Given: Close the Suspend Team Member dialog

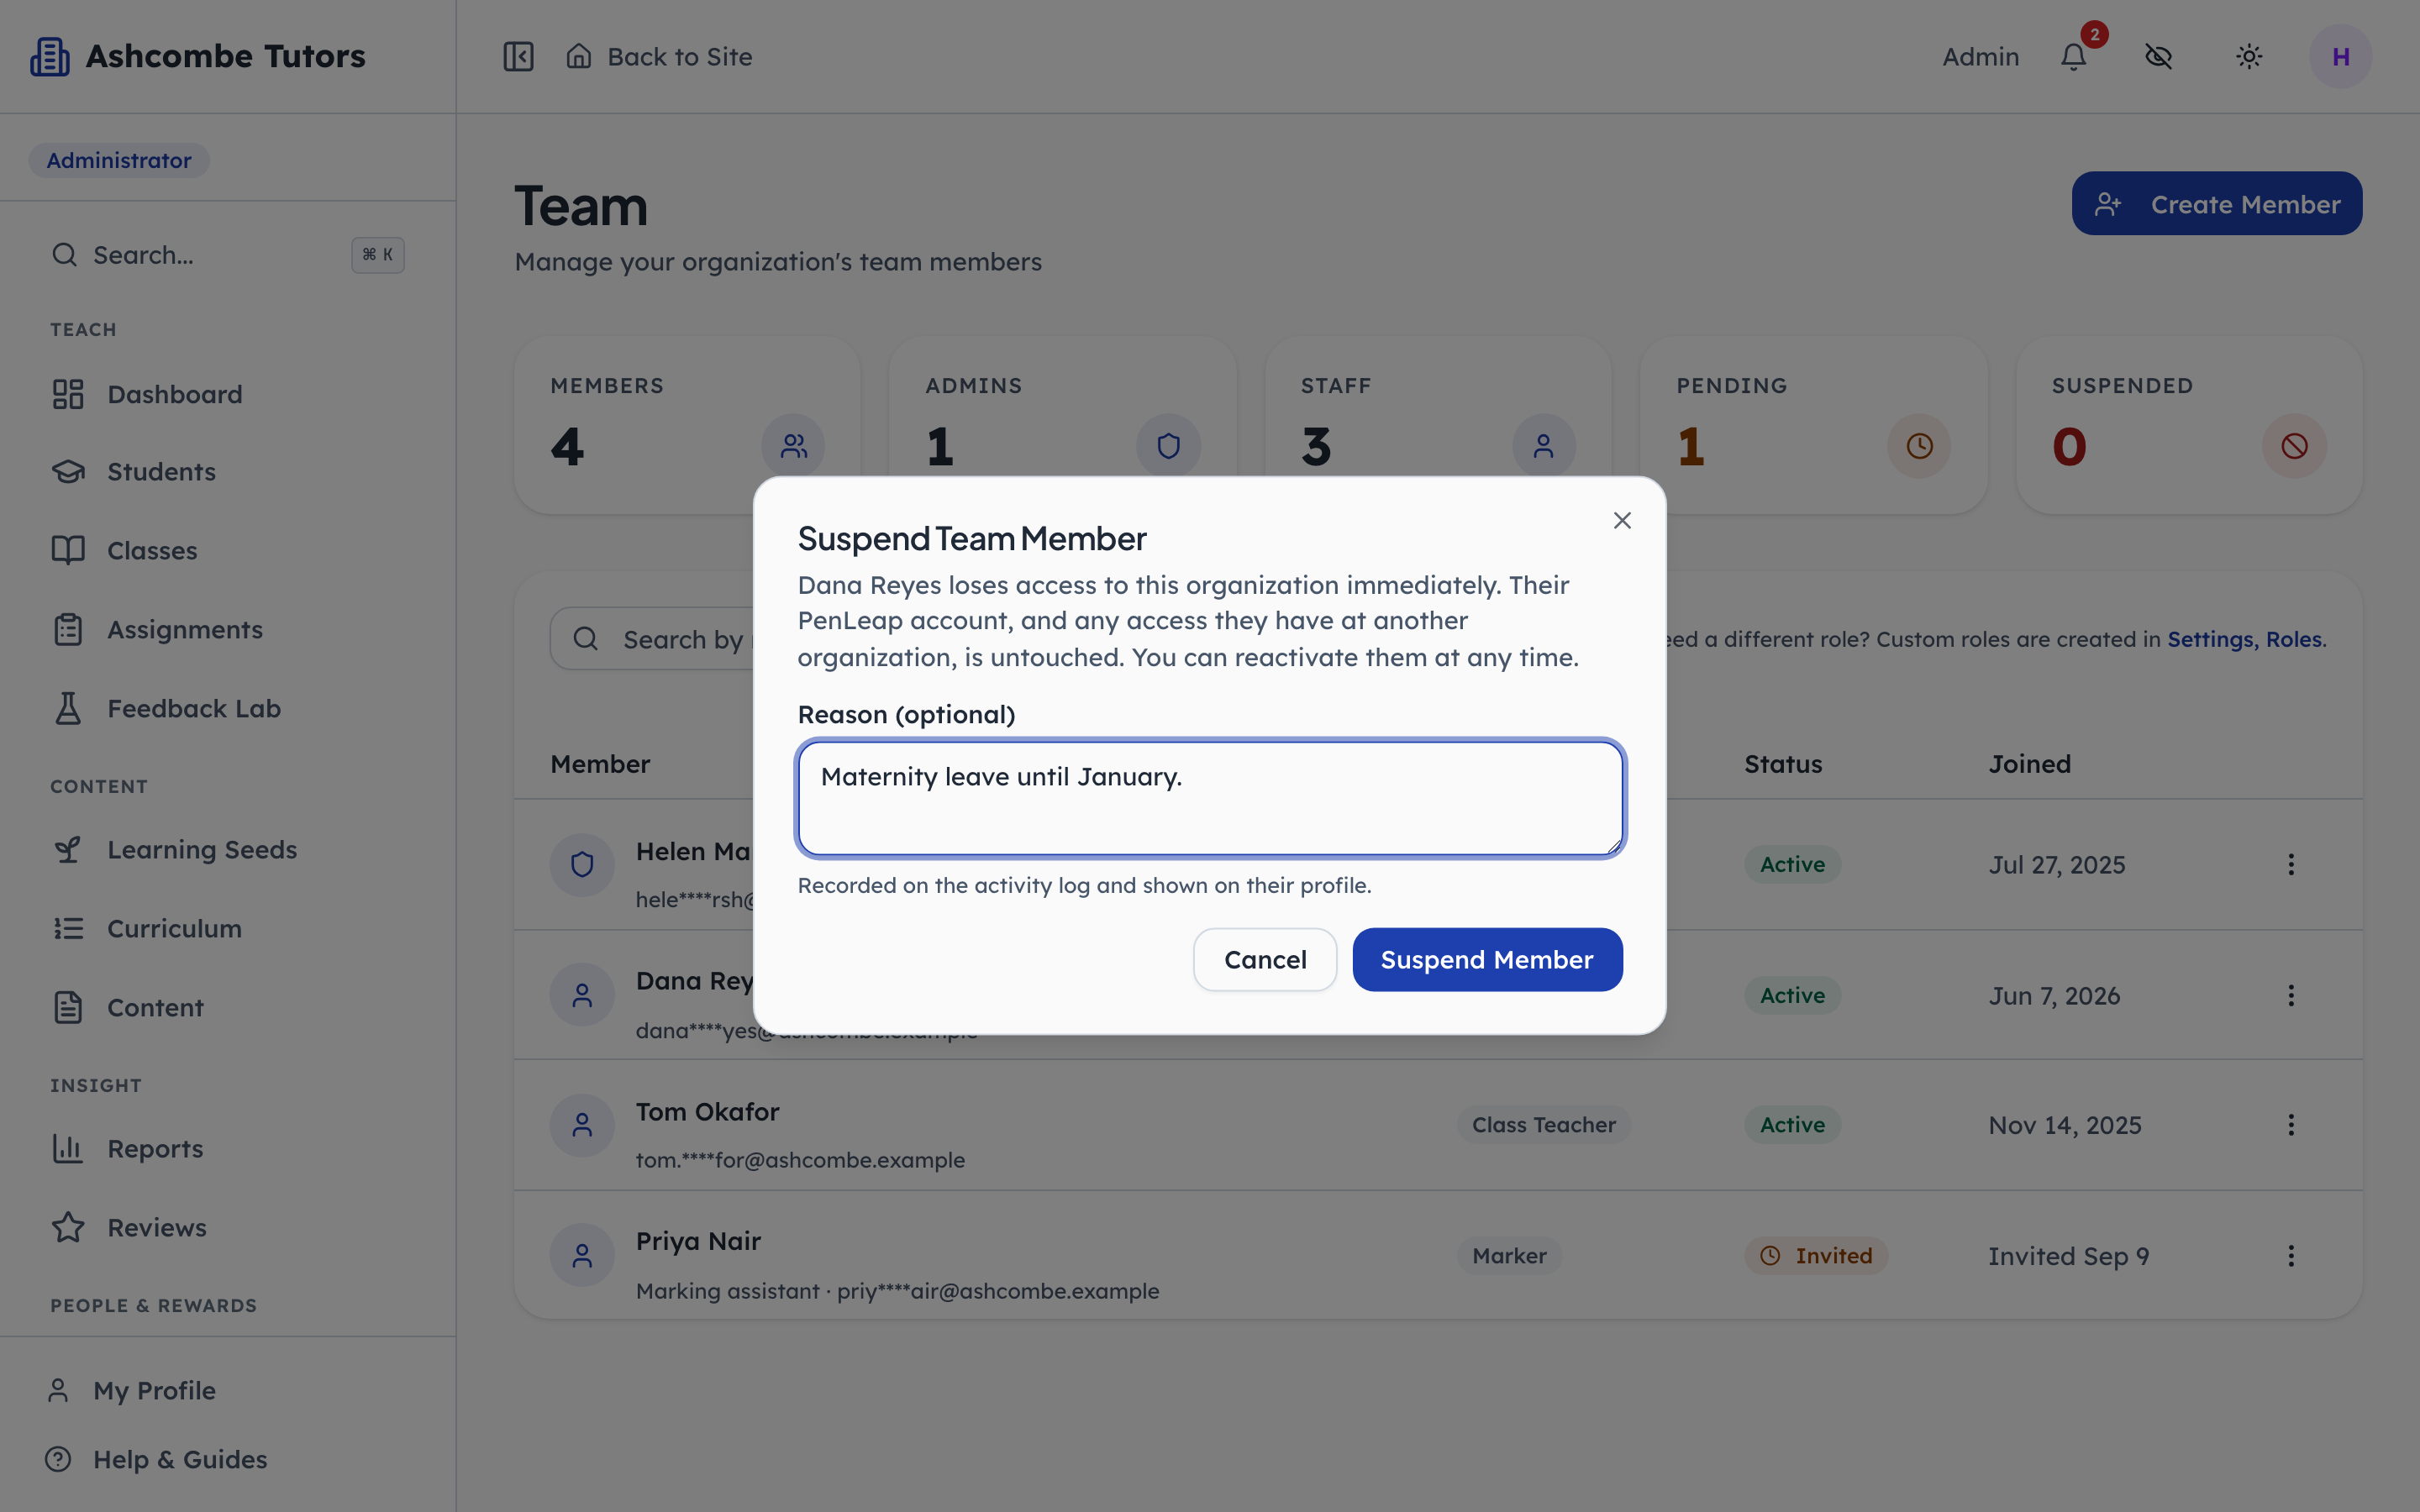Looking at the screenshot, I should pyautogui.click(x=1622, y=520).
